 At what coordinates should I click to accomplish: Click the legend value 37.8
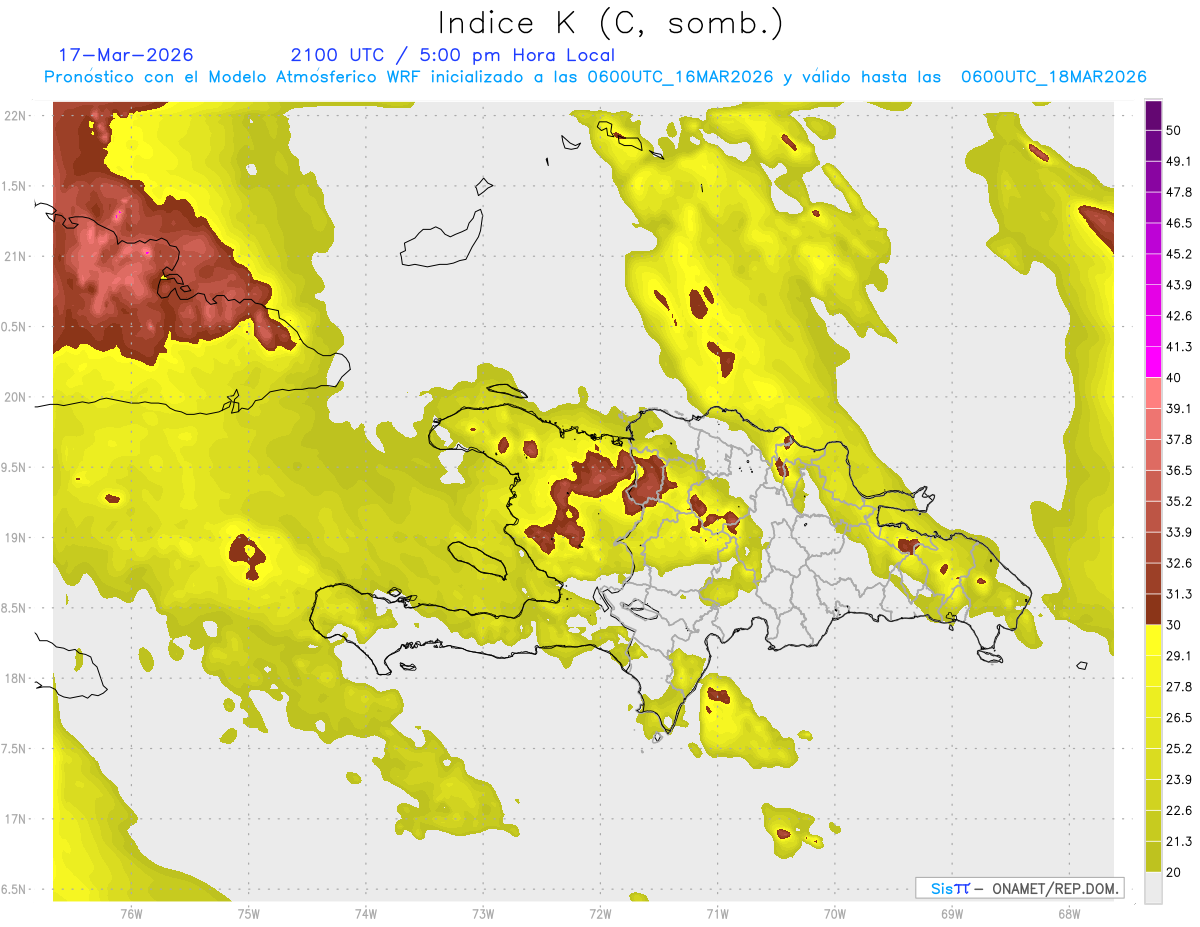(1178, 440)
